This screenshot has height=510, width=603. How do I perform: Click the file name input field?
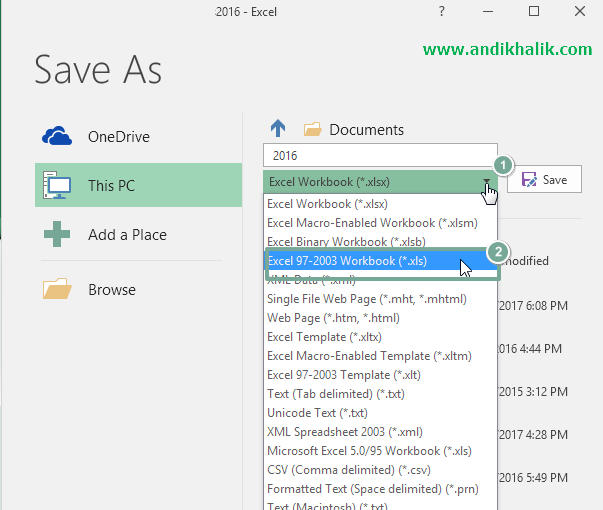coord(380,155)
